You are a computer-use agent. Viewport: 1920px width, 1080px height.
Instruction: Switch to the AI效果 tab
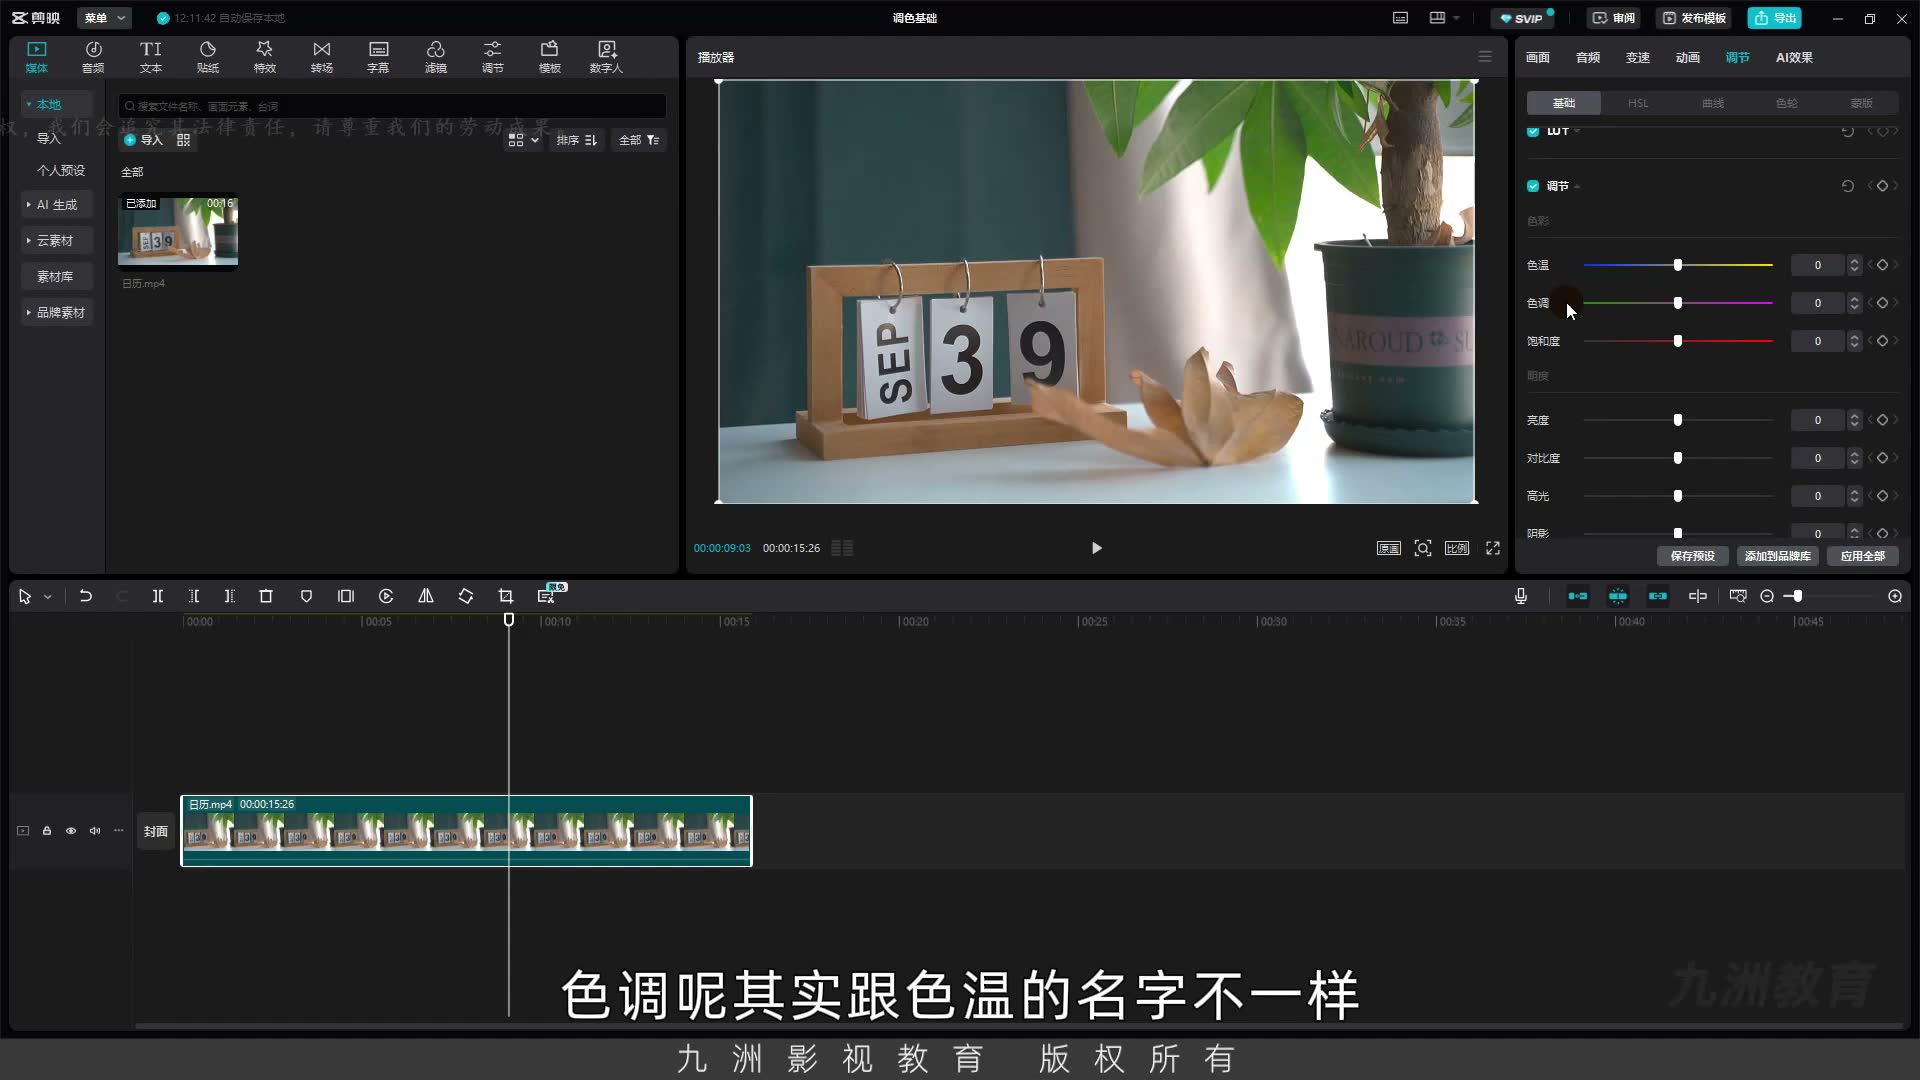1794,57
